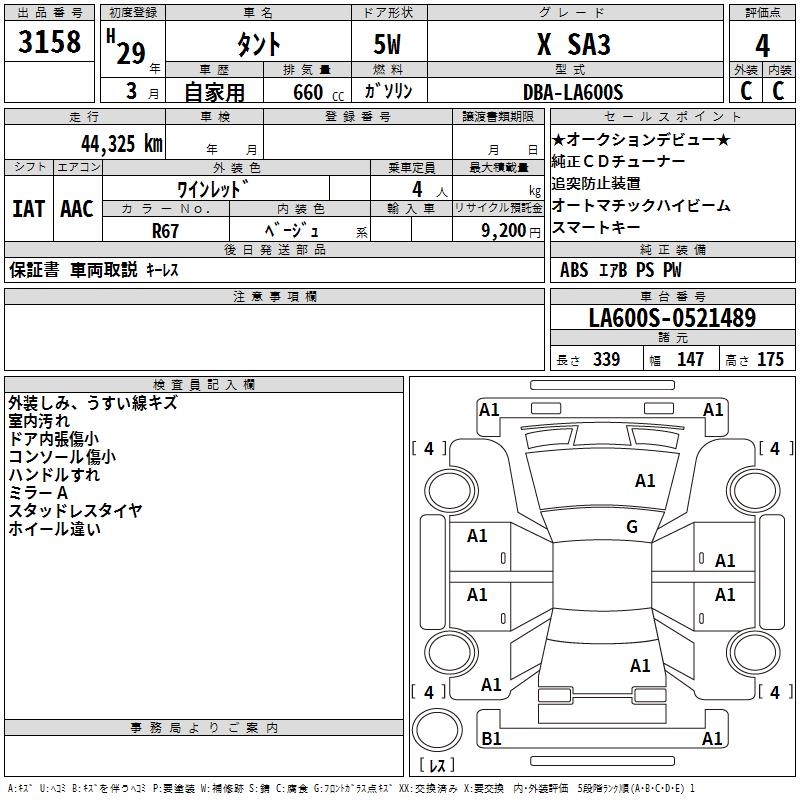Click the exterior grade C under 外装

click(746, 91)
